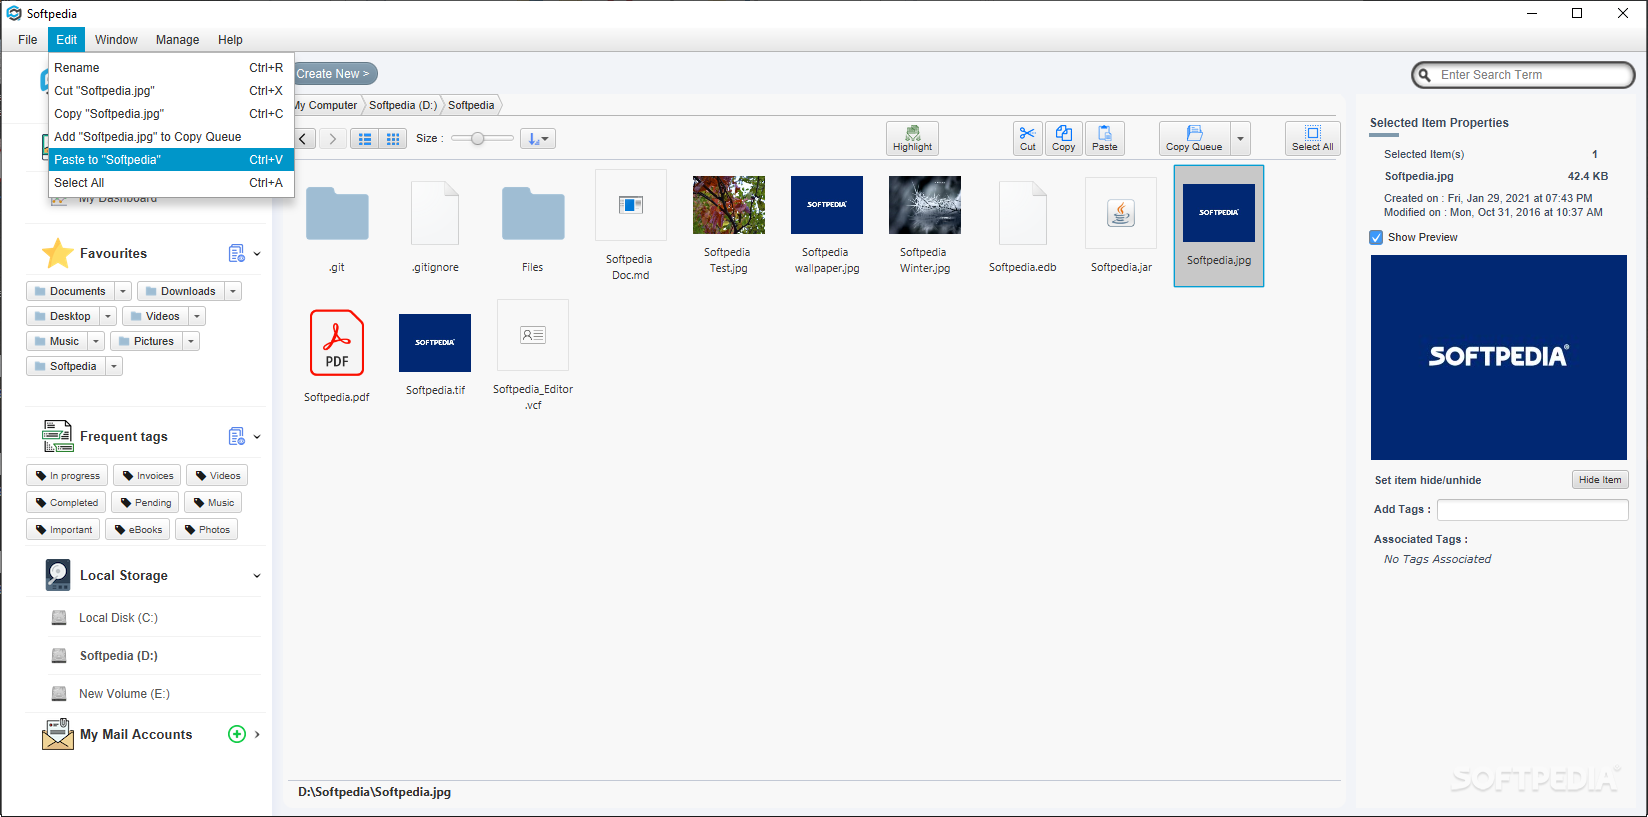Screen dimensions: 1648x817
Task: Open Softpedia favourite dropdown arrow
Action: click(x=114, y=366)
